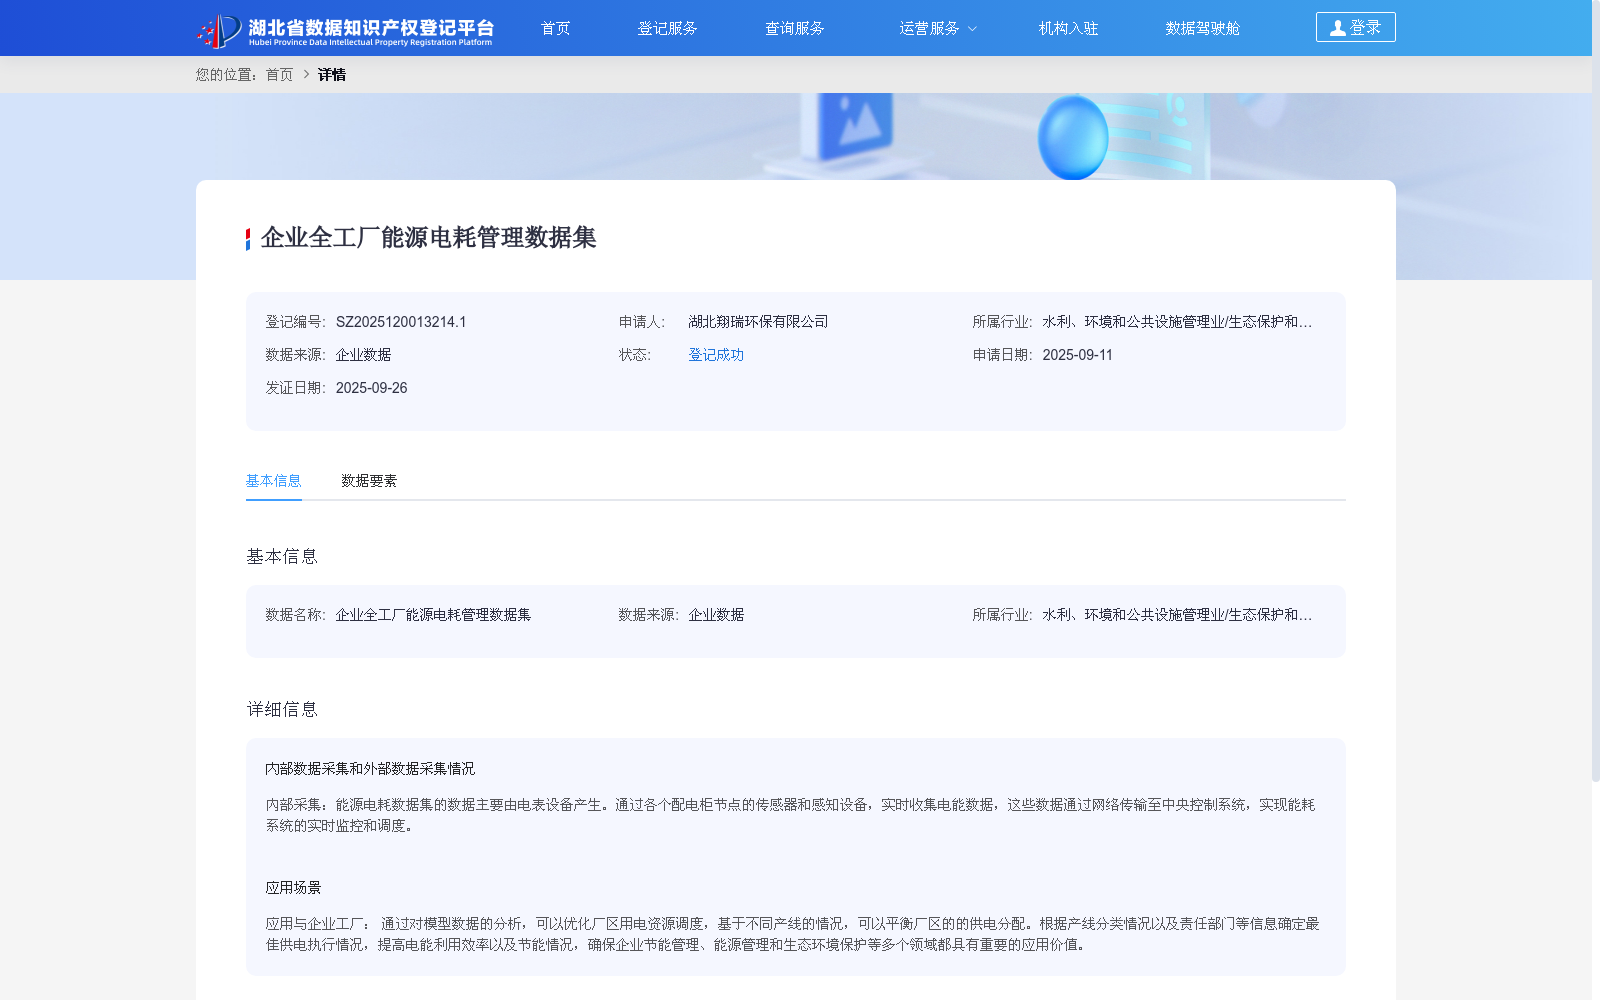
Task: Click the truncated 所属行业 value in the top card
Action: click(1177, 322)
